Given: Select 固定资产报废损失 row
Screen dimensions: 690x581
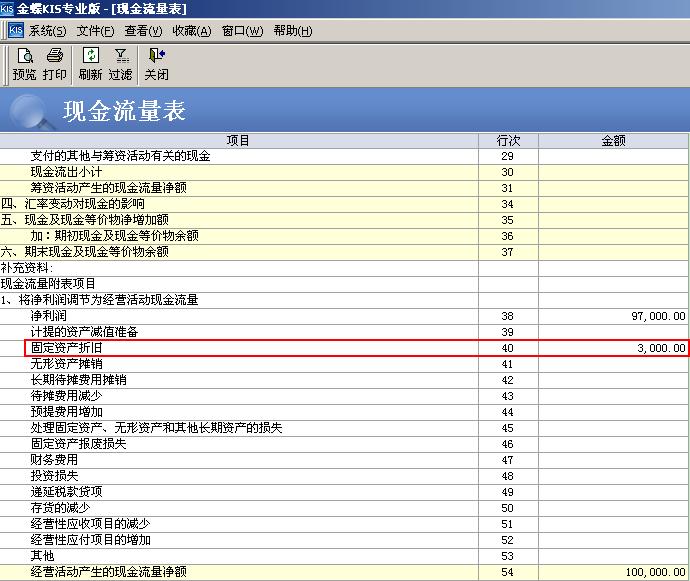Looking at the screenshot, I should coord(344,444).
